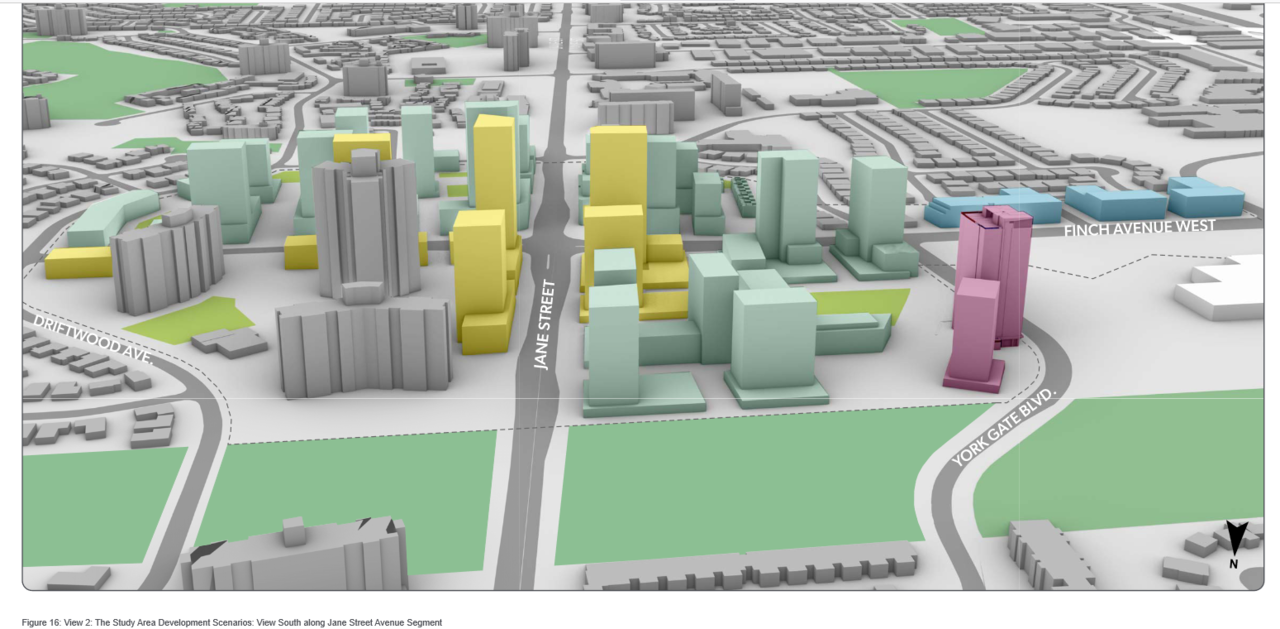Click the teal tower beside Jane Street foreground
The width and height of the screenshot is (1280, 629).
[613, 345]
